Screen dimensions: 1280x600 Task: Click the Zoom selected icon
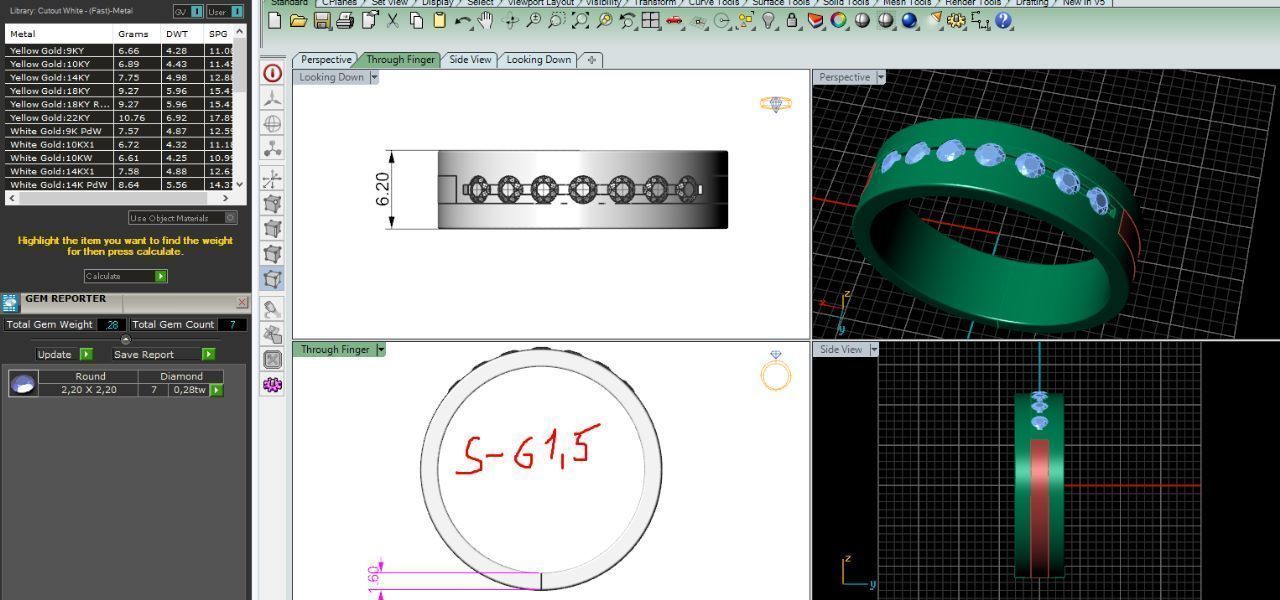[x=604, y=20]
